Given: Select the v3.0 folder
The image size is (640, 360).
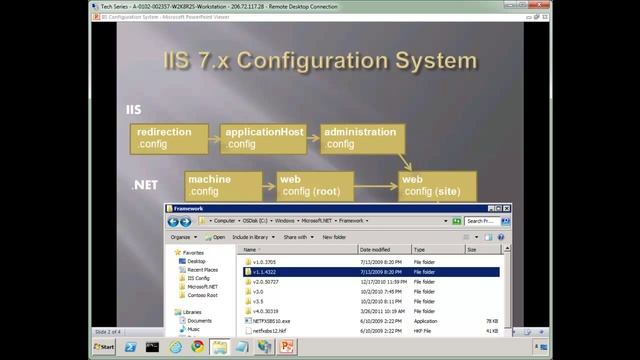Looking at the screenshot, I should coord(258,292).
